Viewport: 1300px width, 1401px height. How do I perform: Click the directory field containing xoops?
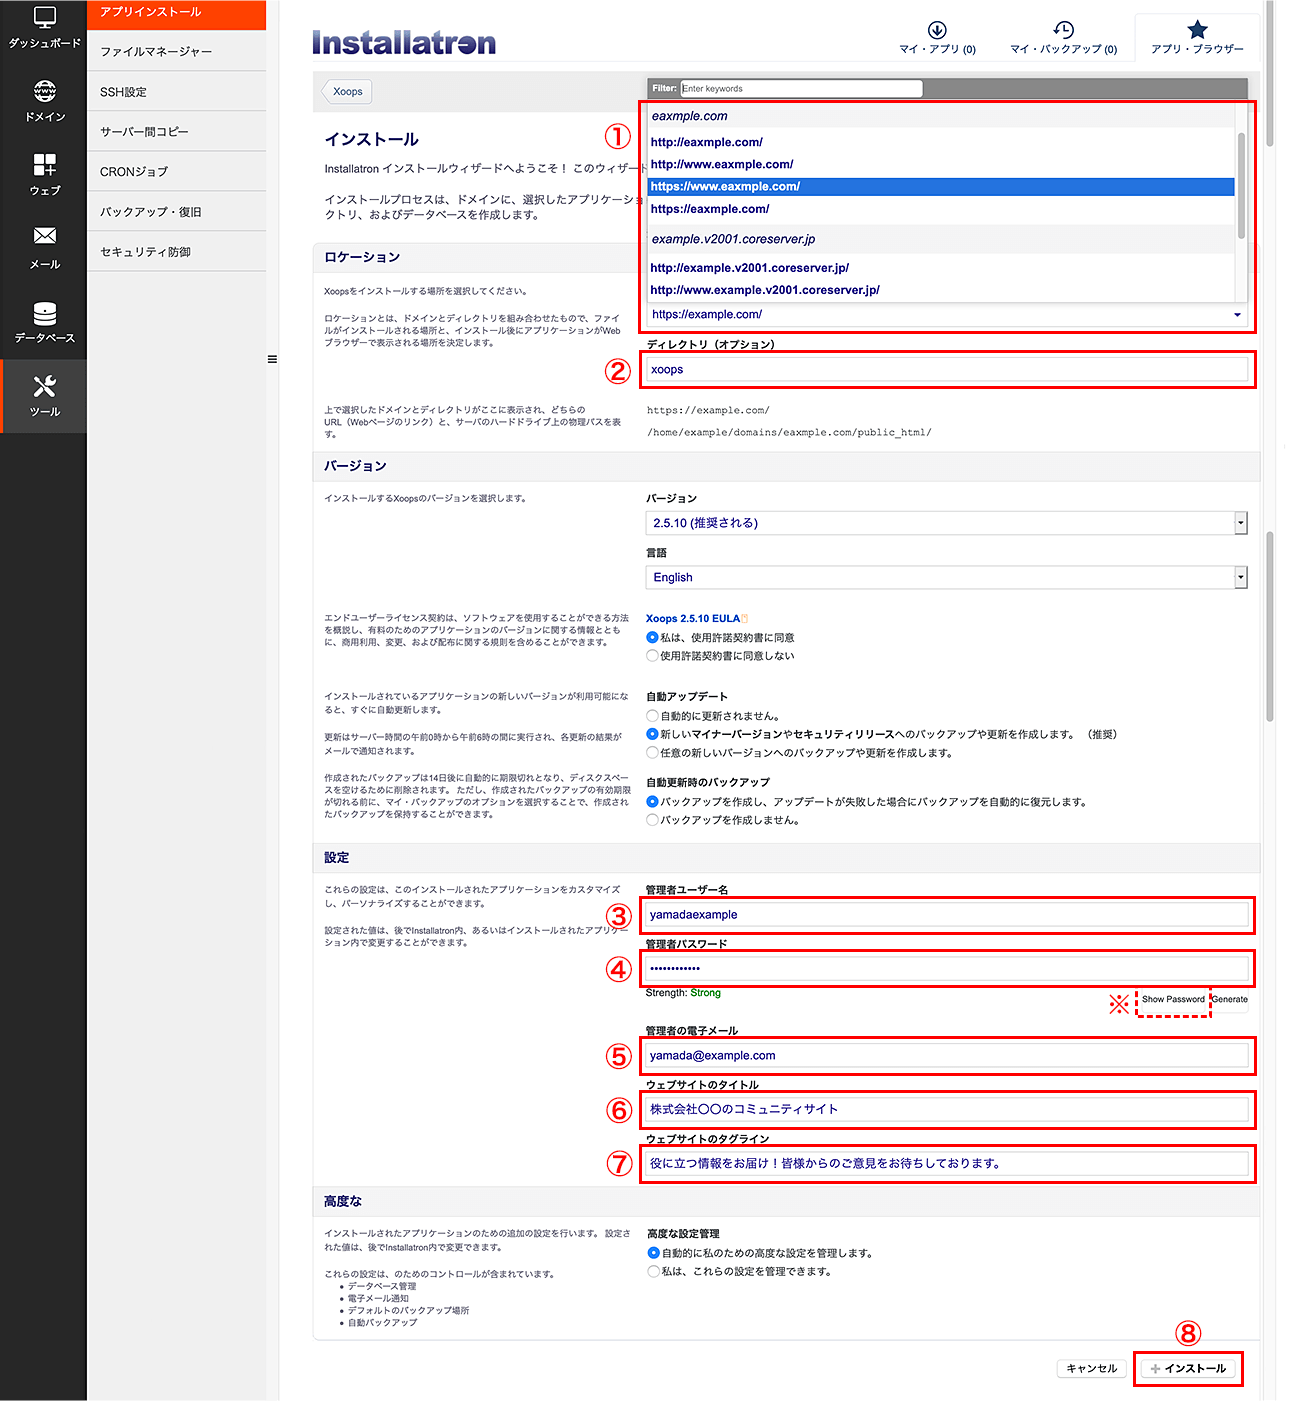coord(947,369)
